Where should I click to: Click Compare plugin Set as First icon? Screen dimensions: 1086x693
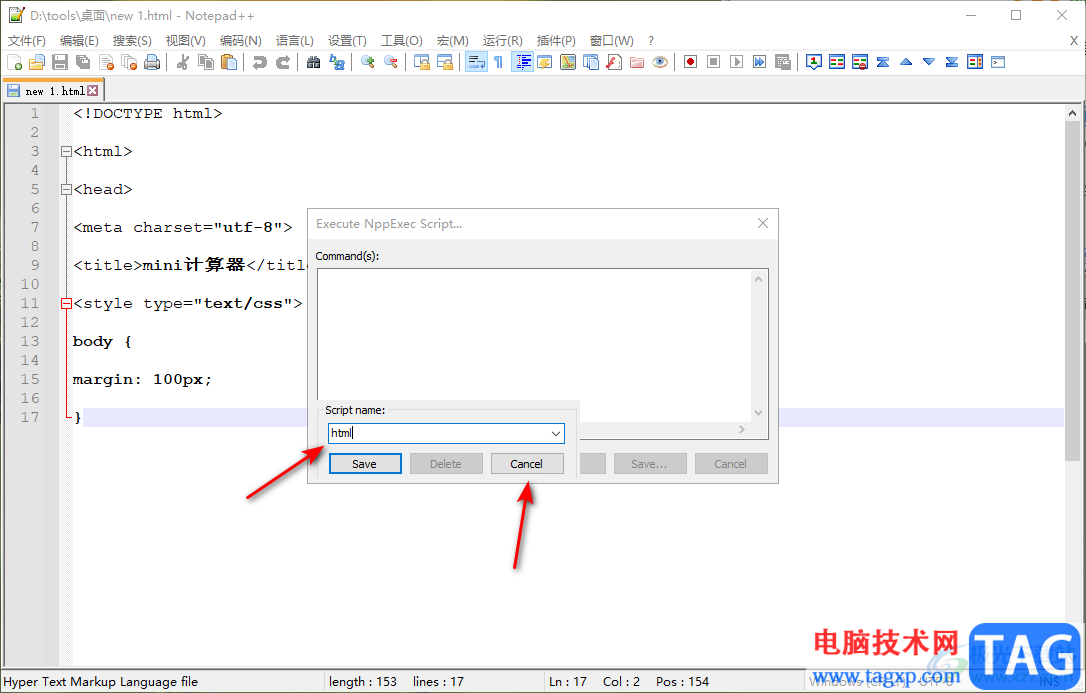[814, 62]
